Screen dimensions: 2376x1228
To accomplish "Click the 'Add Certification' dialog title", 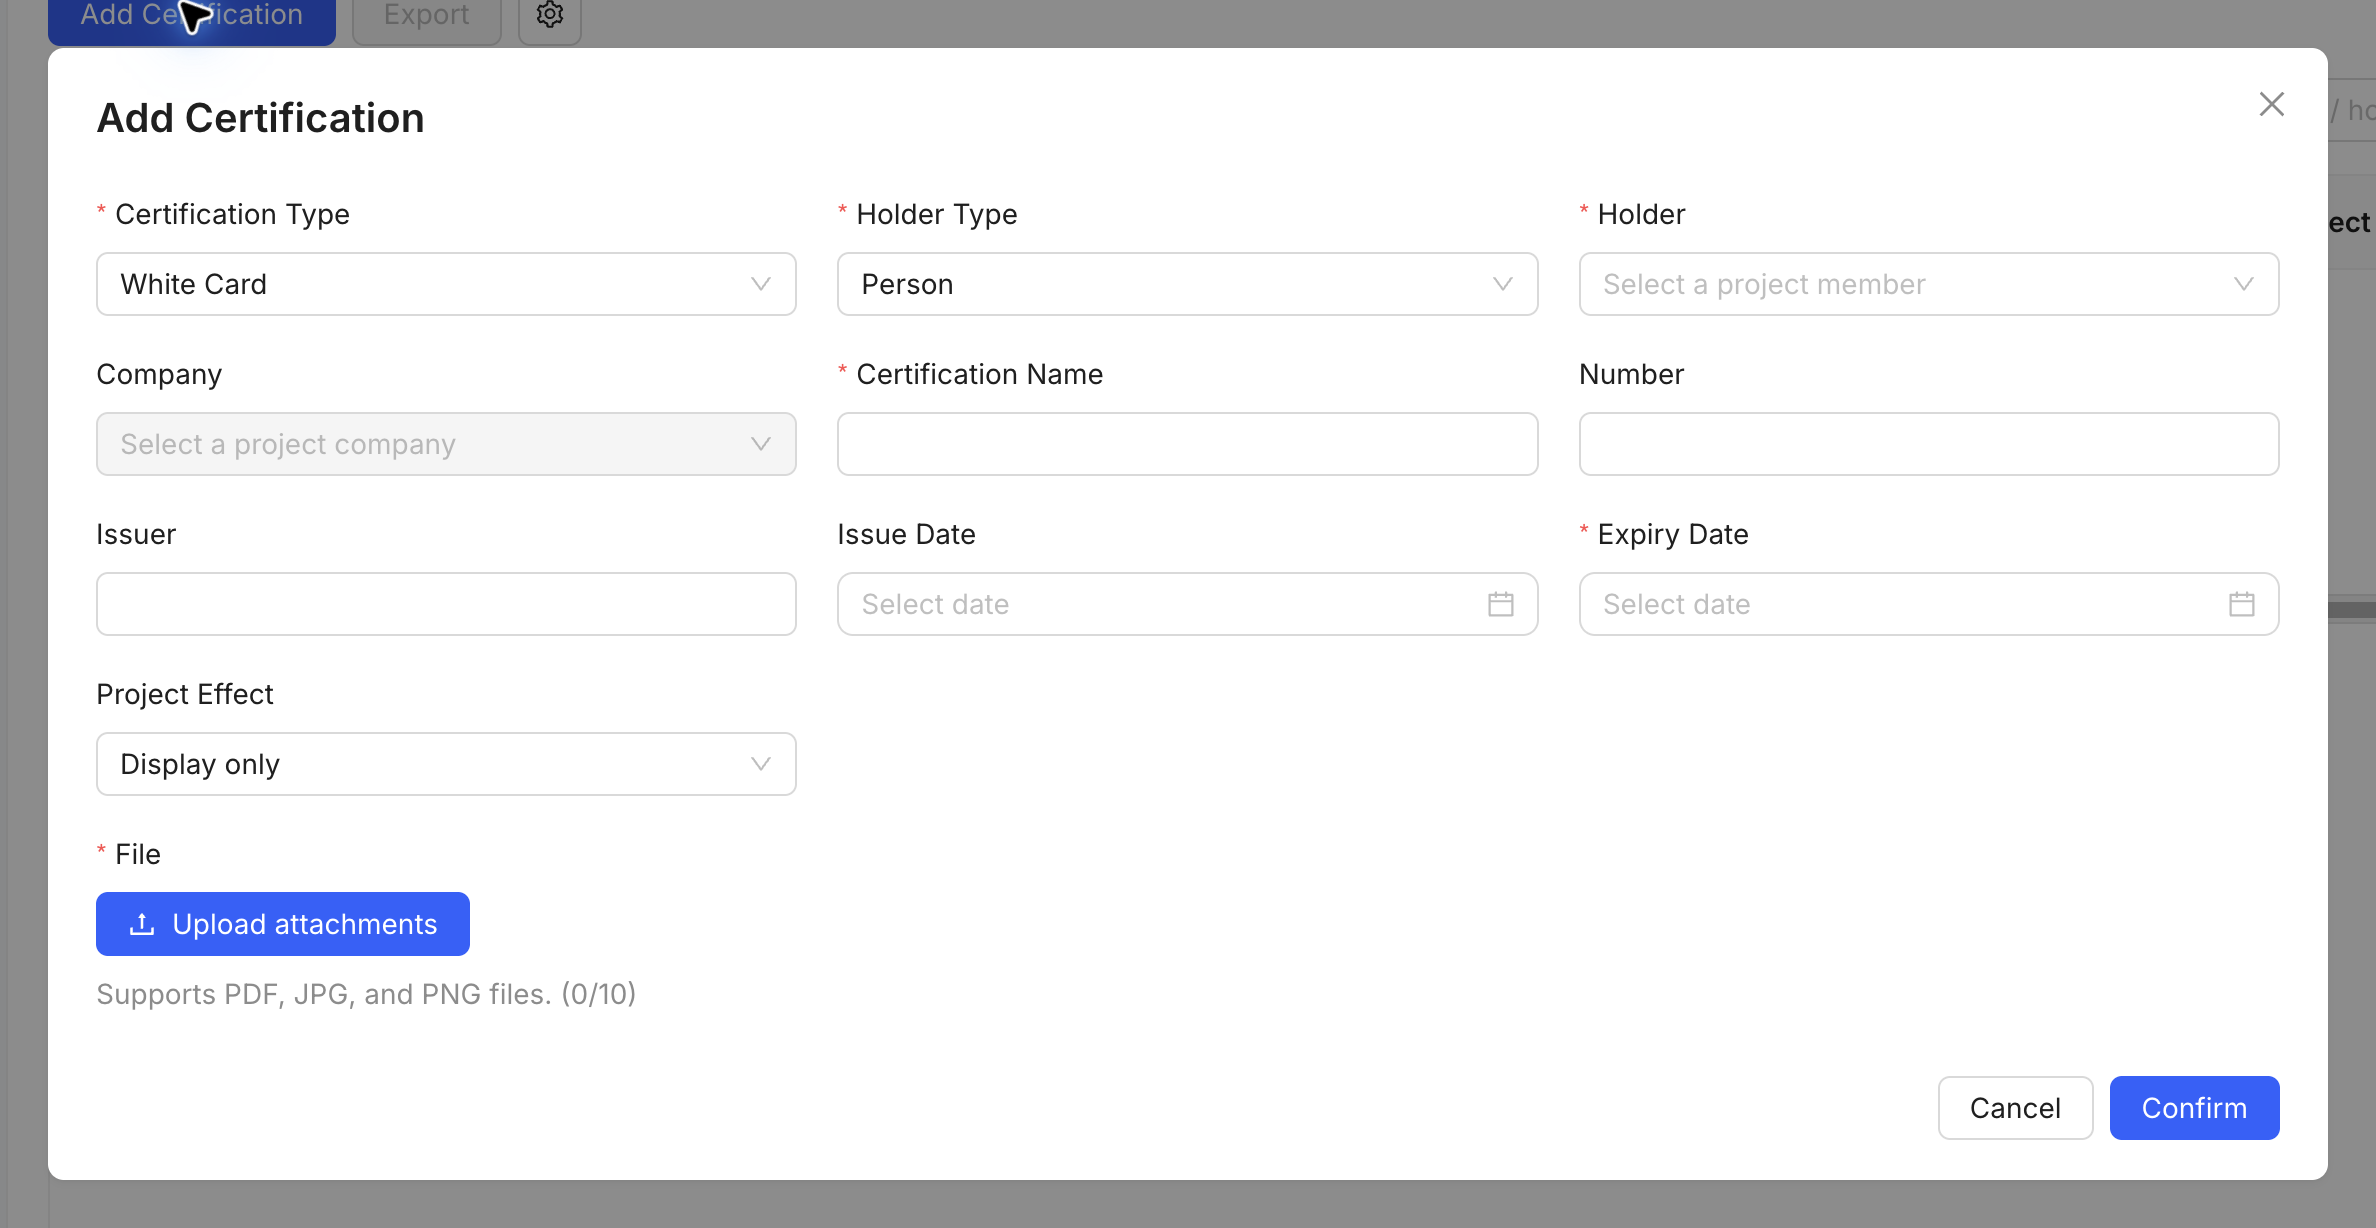I will 261,118.
